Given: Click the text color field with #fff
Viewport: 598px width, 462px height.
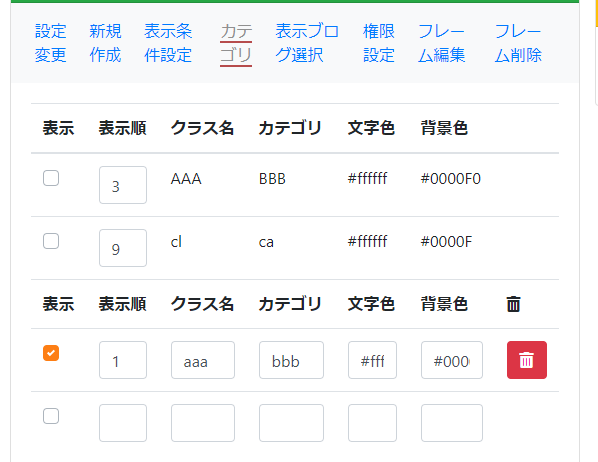Looking at the screenshot, I should (372, 360).
